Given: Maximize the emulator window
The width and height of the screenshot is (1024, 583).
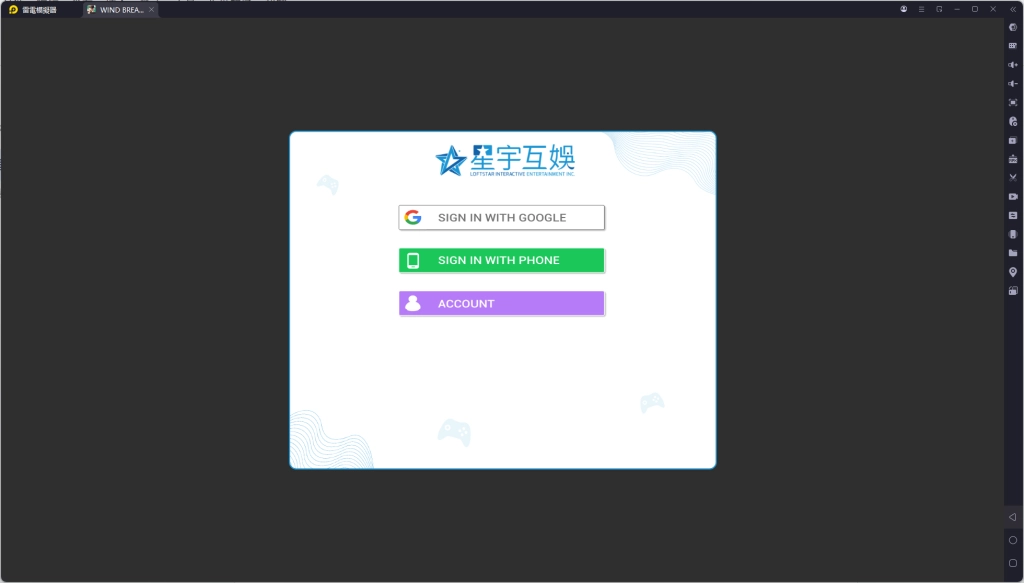Looking at the screenshot, I should (975, 9).
